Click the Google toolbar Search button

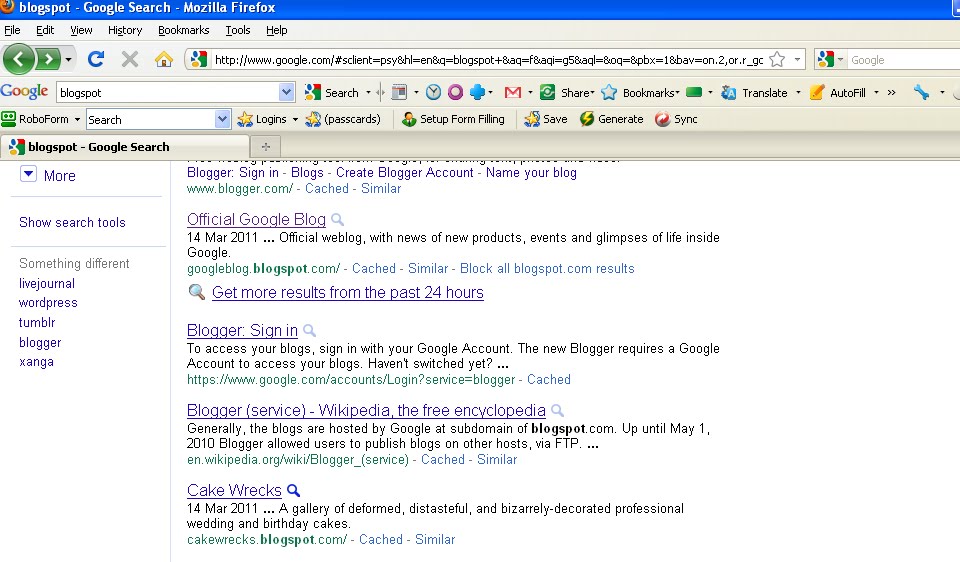pos(332,92)
